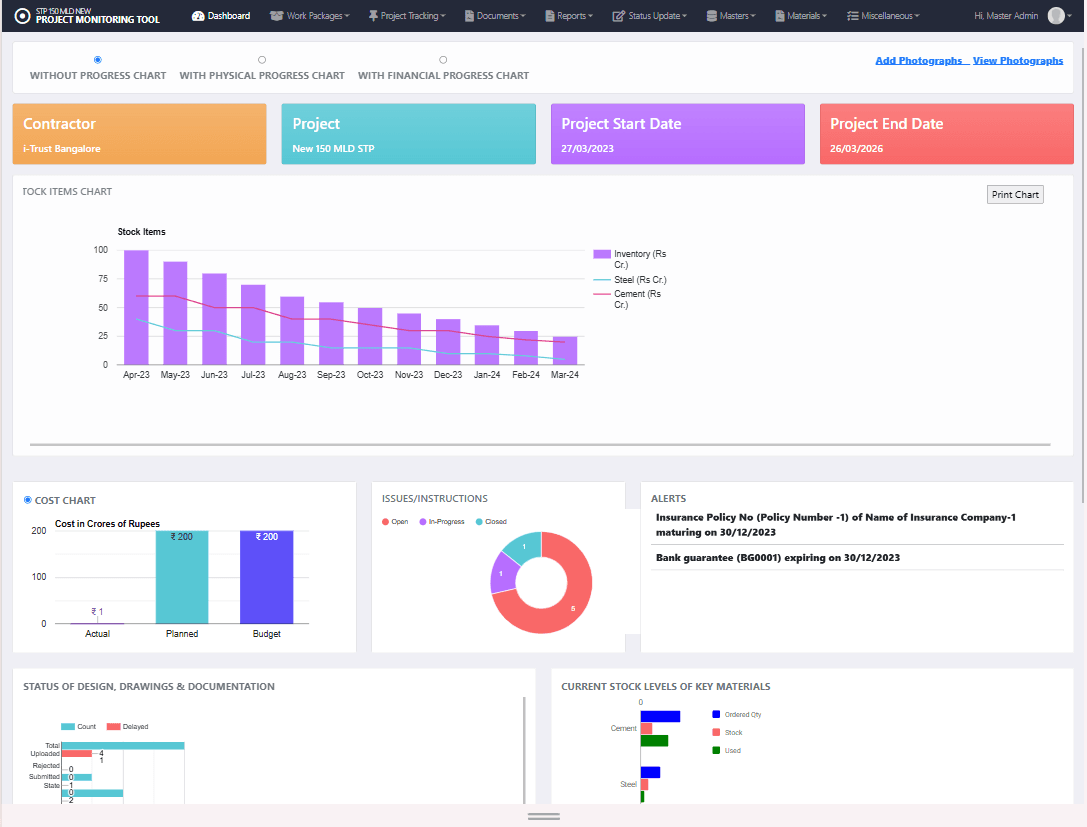Screen dimensions: 1087x827
Task: Select Without Progress Chart radio option
Action: click(98, 60)
